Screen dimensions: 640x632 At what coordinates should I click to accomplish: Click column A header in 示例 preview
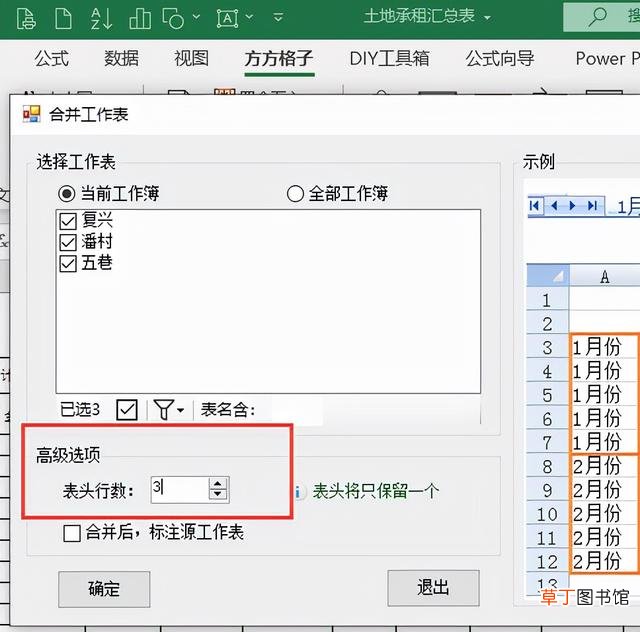605,276
